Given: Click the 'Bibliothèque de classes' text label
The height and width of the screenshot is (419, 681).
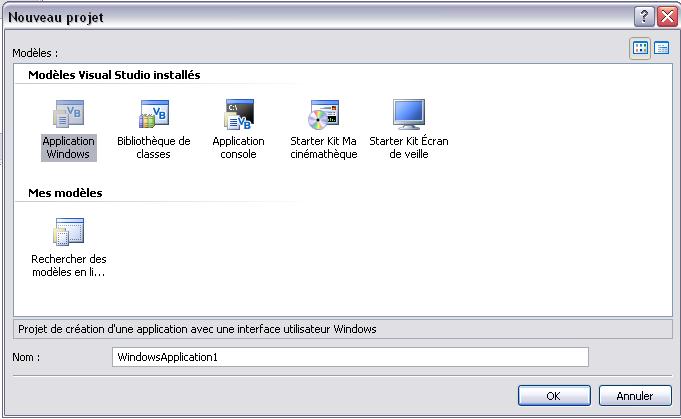Looking at the screenshot, I should (x=154, y=148).
